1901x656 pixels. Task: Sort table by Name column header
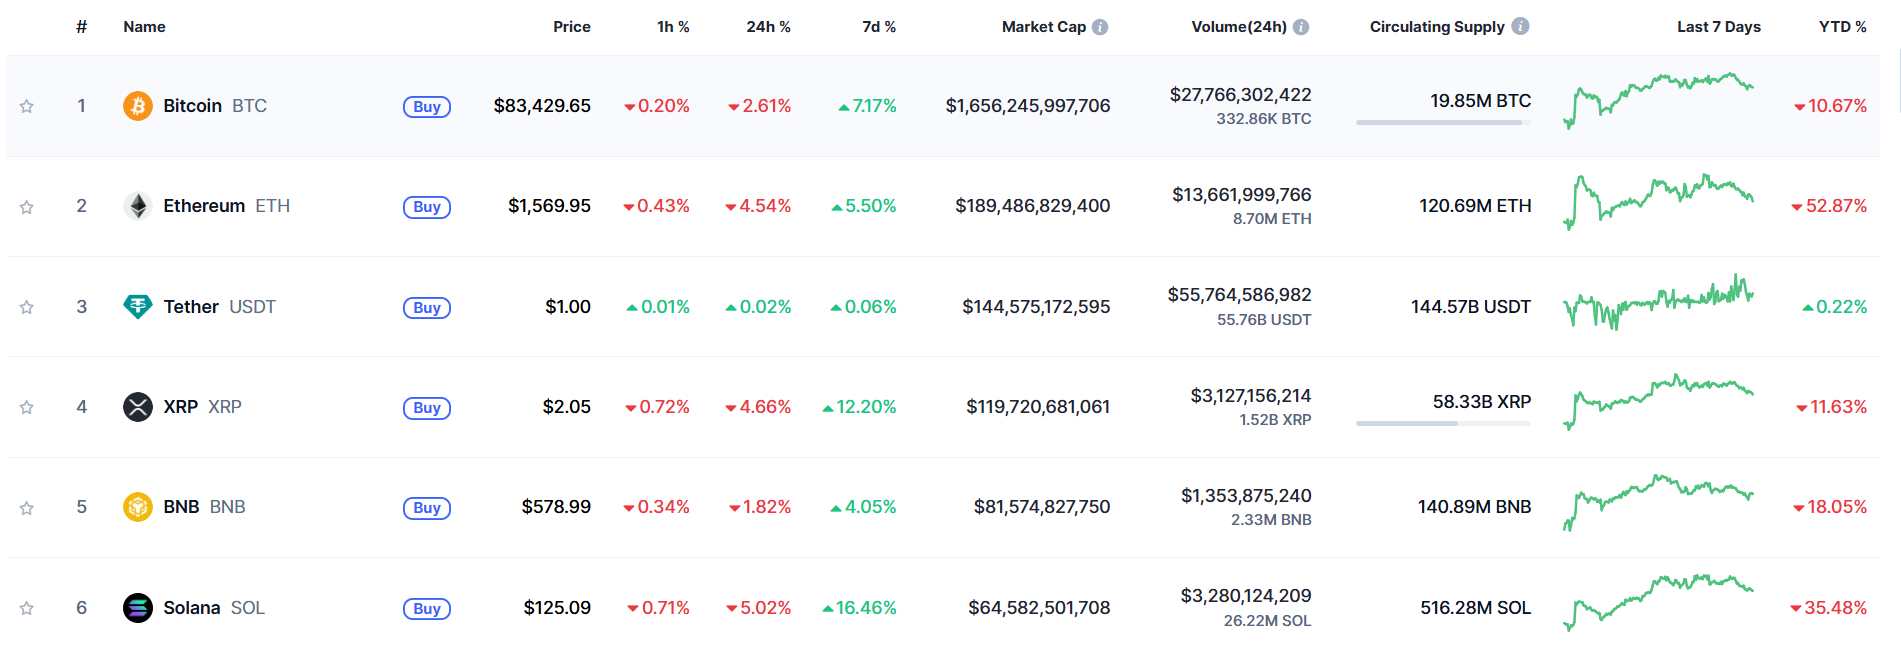pos(144,27)
